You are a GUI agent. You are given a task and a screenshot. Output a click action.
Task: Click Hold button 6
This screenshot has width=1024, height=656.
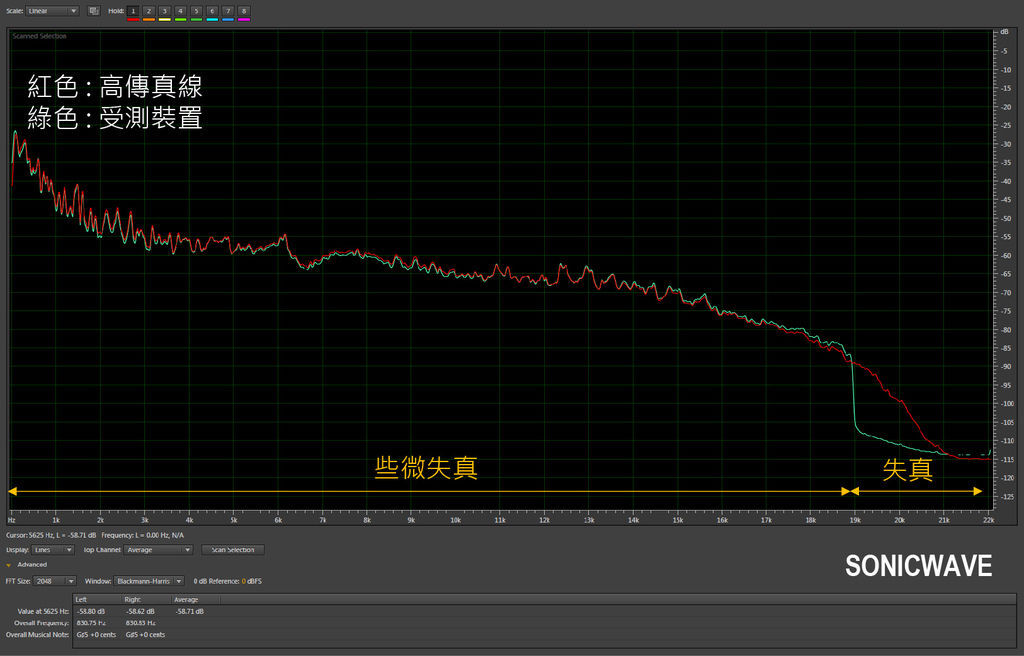coord(212,10)
